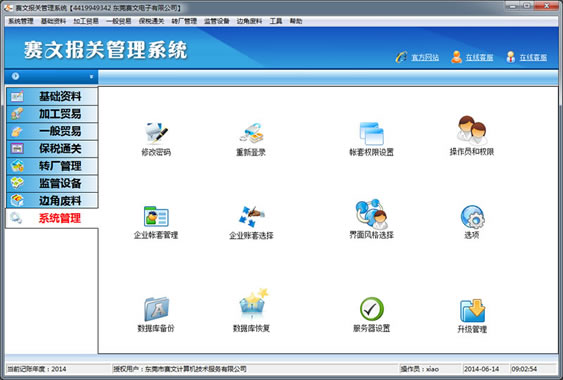Image resolution: width=563 pixels, height=380 pixels.
Task: Open 操作员和权限 operators icon
Action: tap(472, 130)
